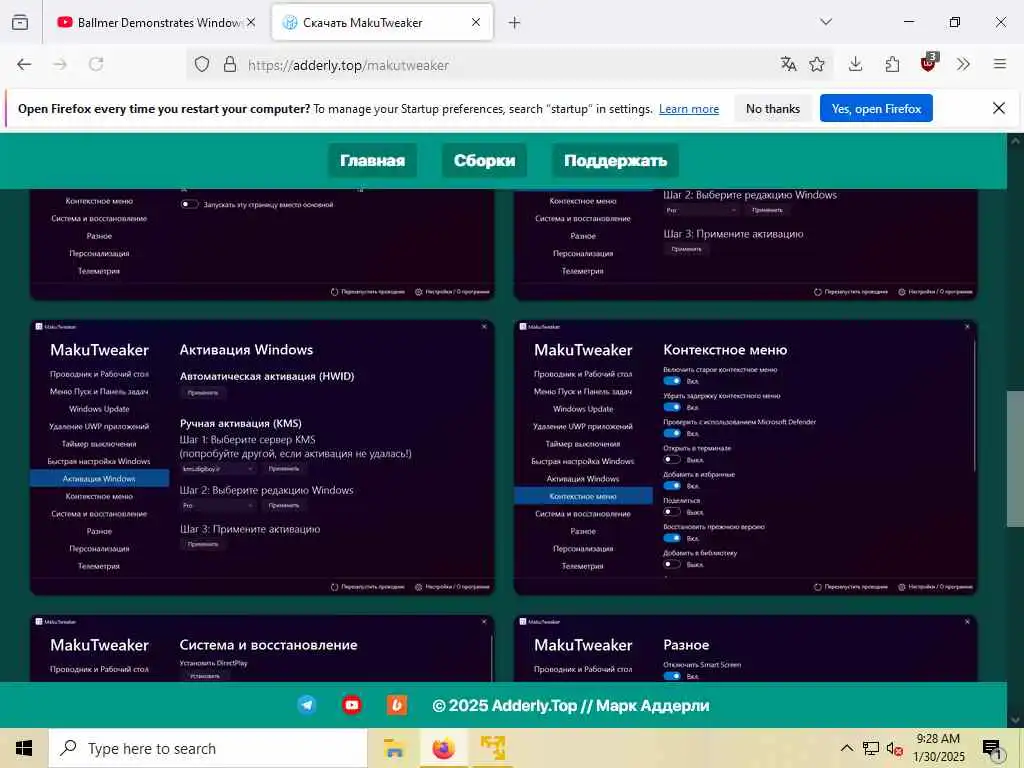This screenshot has width=1024, height=768.
Task: Show hidden icons in system tray
Action: click(x=846, y=748)
